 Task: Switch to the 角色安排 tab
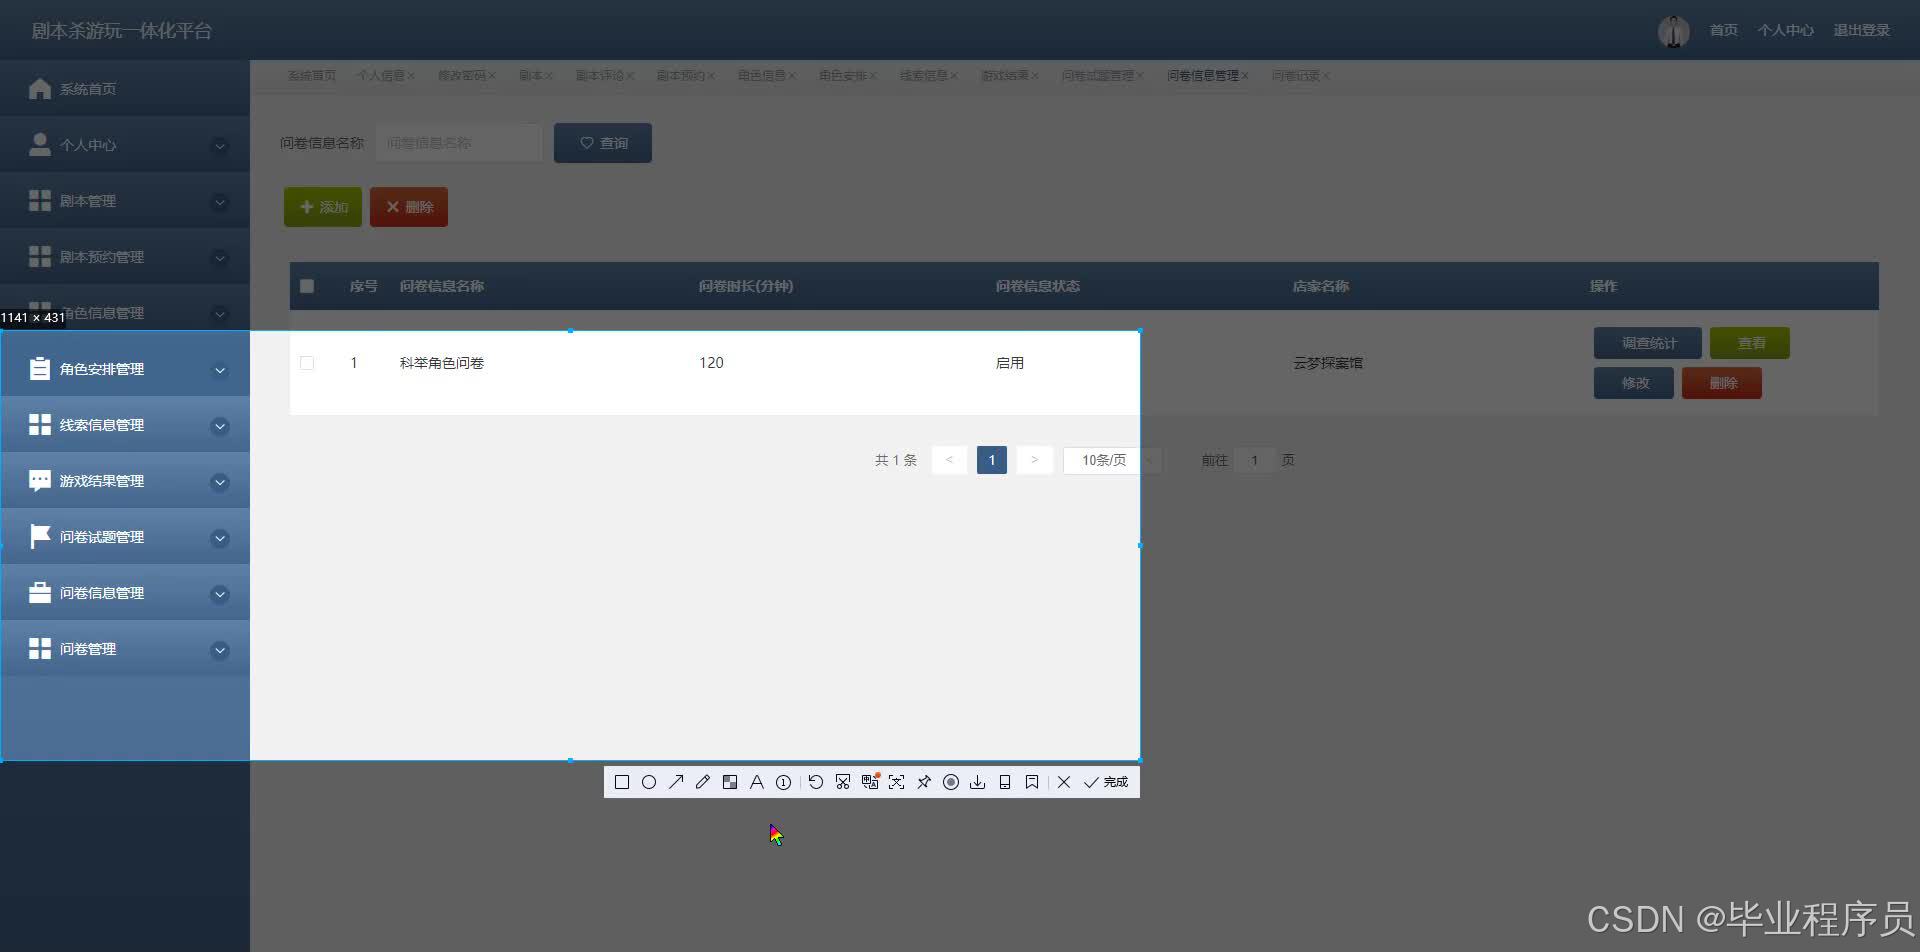point(843,76)
